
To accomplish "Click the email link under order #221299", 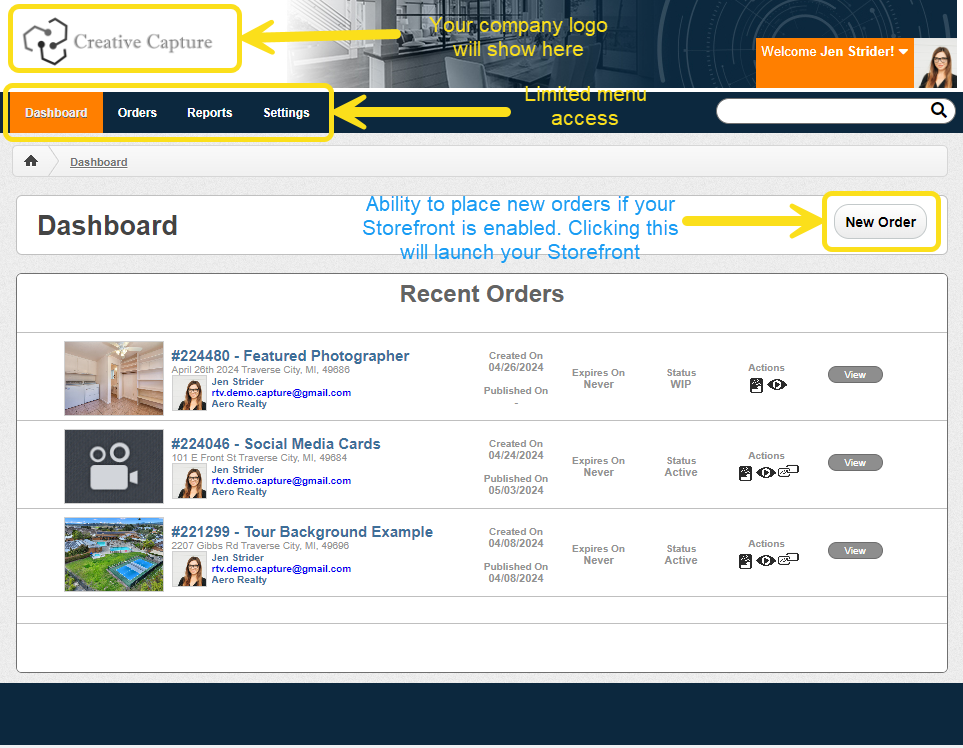I will tap(281, 568).
